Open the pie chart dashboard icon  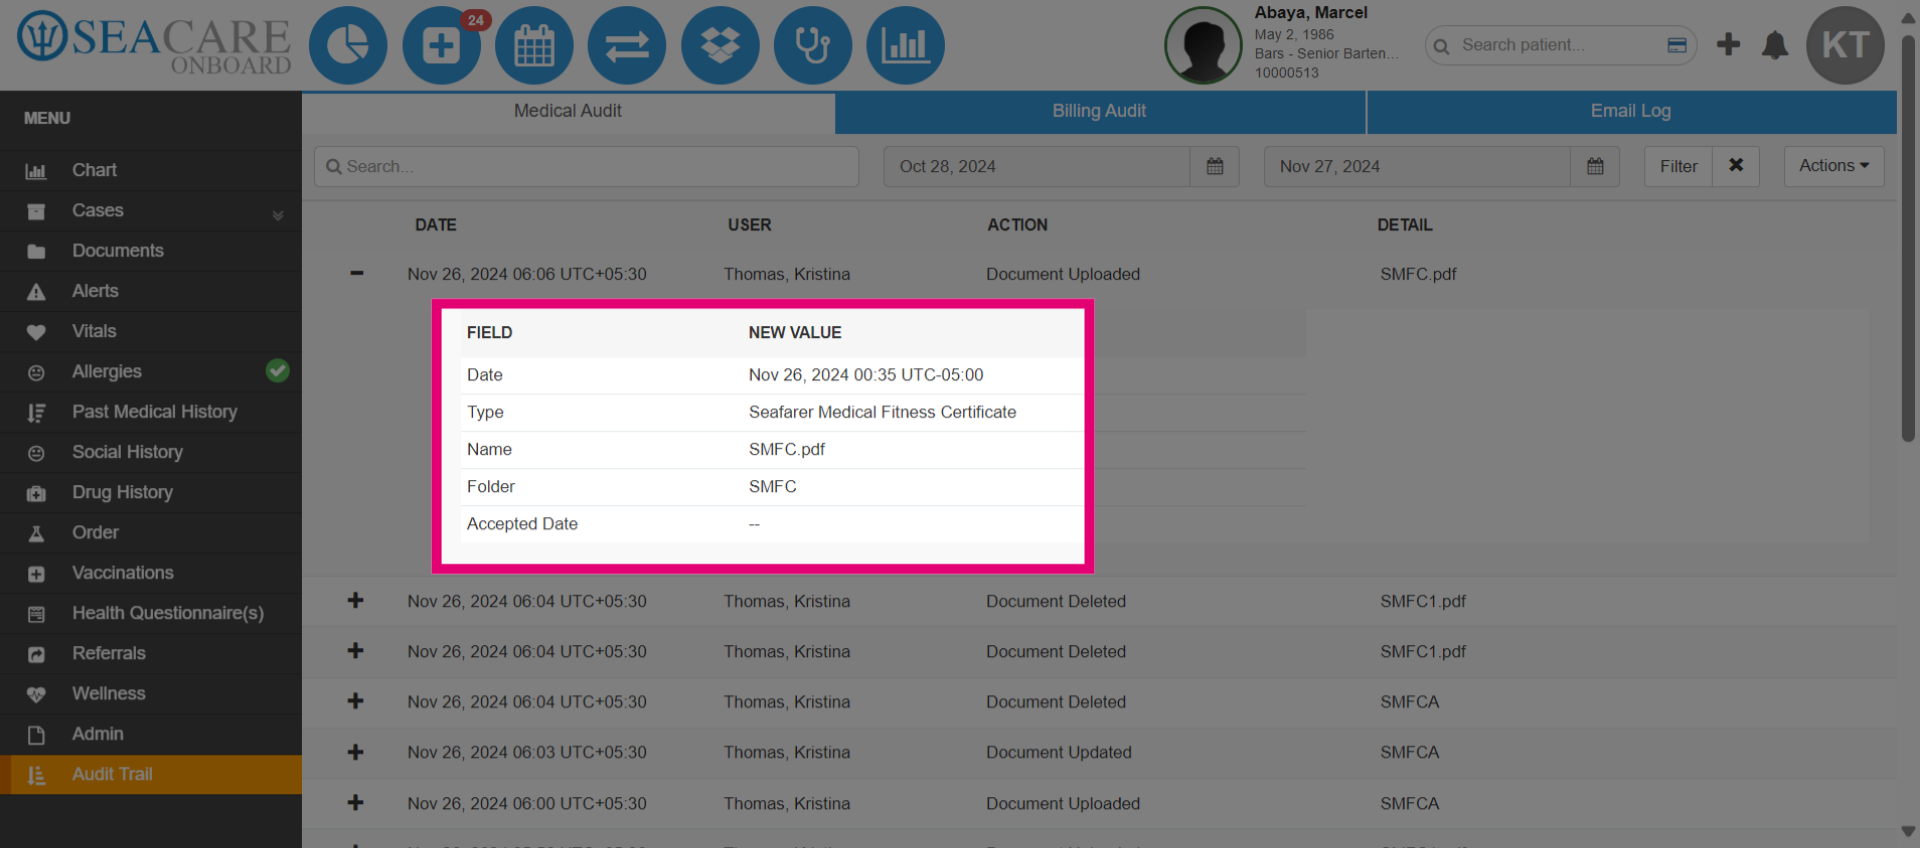[348, 46]
